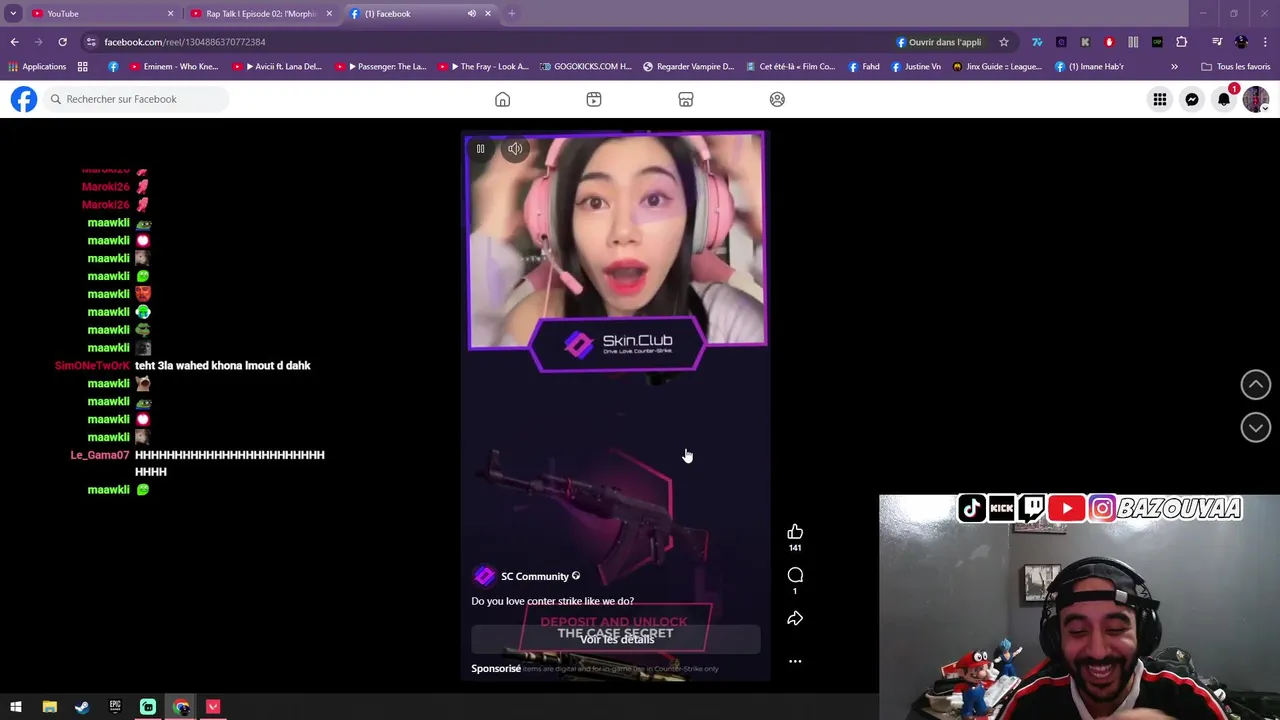Open Facebook notifications bell
This screenshot has height=720, width=1280.
pyautogui.click(x=1224, y=99)
